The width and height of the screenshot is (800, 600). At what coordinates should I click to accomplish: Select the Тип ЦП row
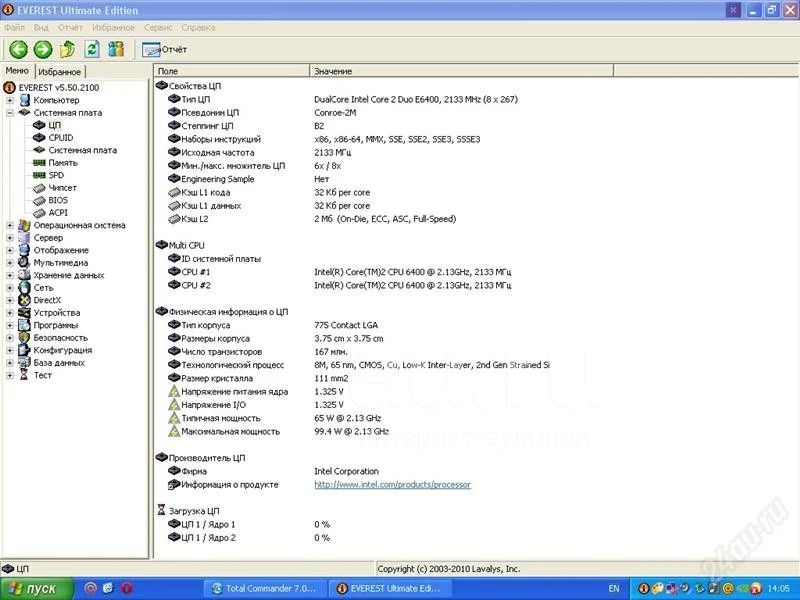click(x=476, y=99)
